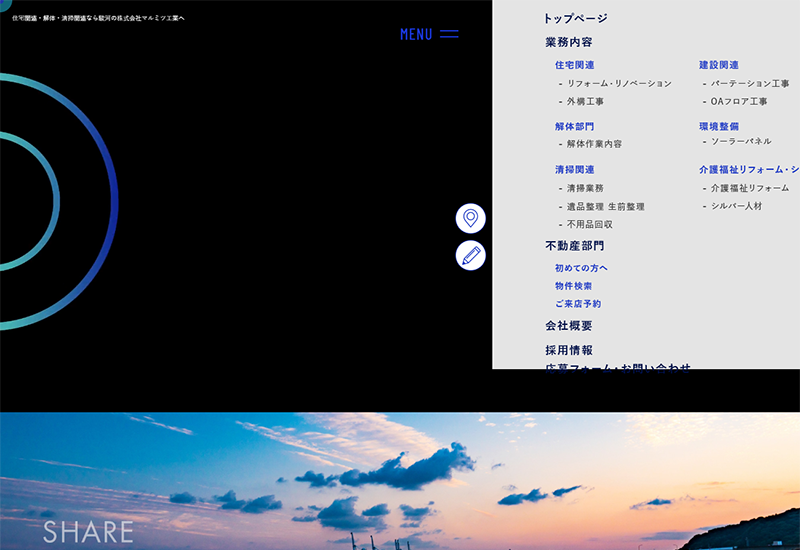
Task: Click the map pin location icon
Action: click(x=470, y=218)
